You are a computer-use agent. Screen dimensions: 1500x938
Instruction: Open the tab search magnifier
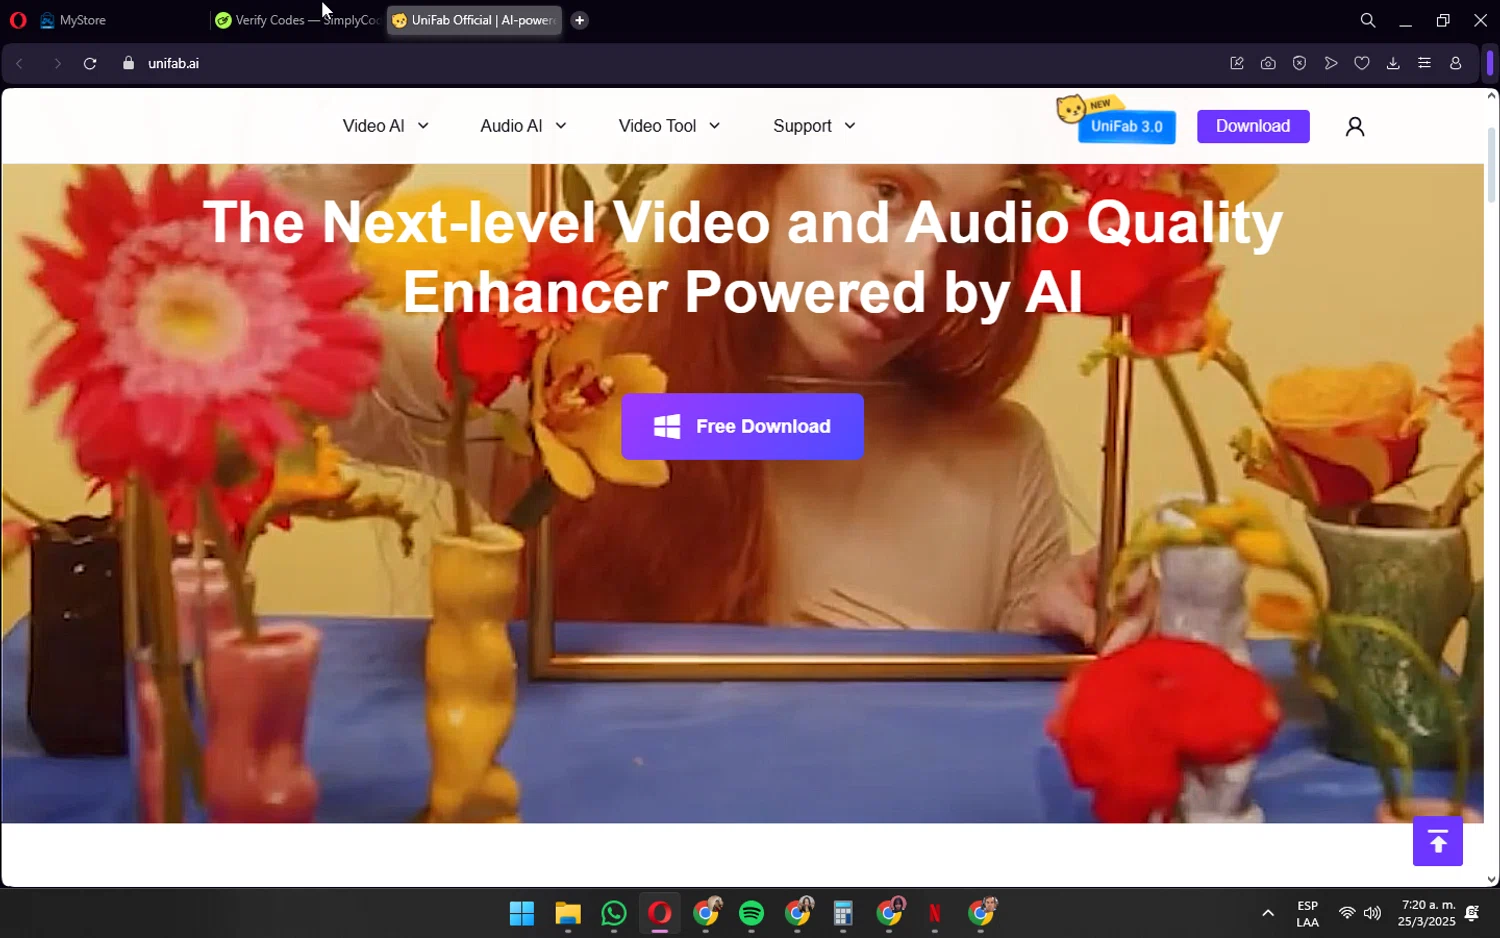coord(1368,20)
